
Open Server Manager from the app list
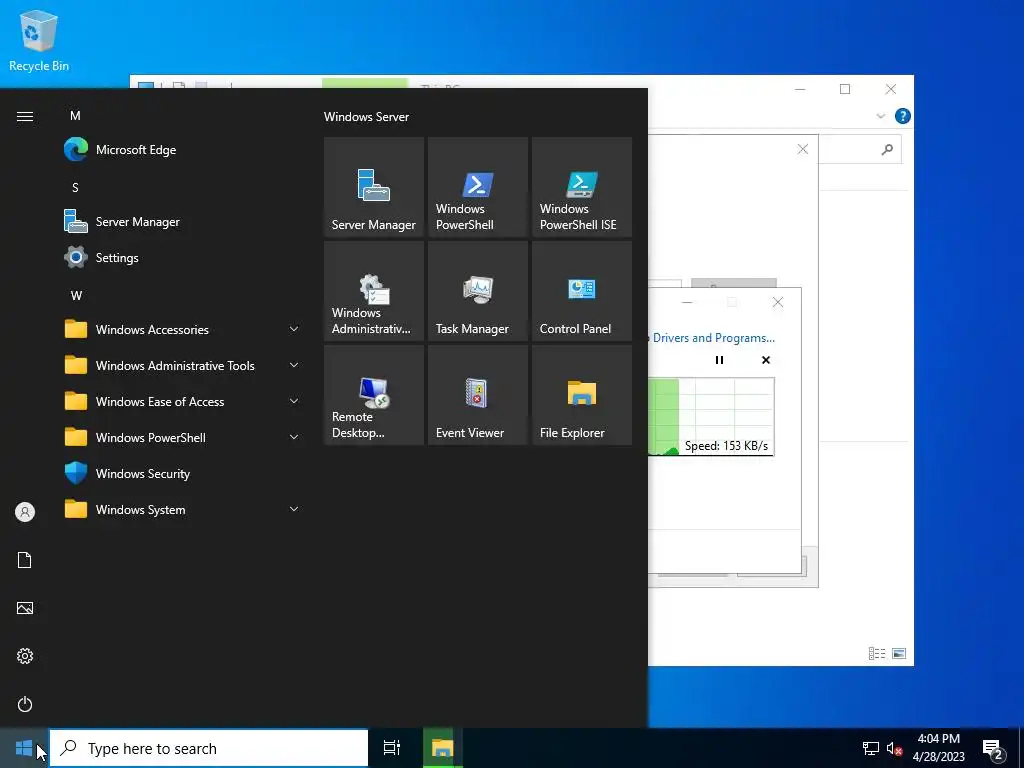click(x=183, y=221)
